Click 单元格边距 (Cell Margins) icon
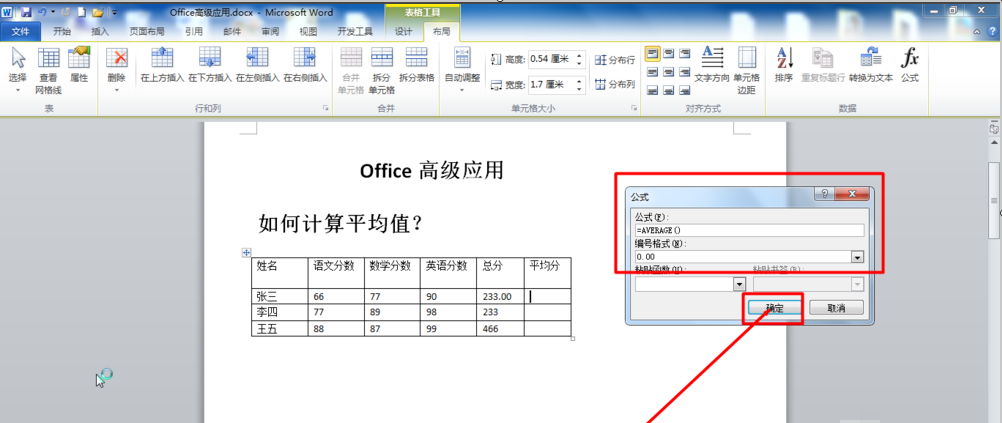This screenshot has height=423, width=1002. (746, 58)
